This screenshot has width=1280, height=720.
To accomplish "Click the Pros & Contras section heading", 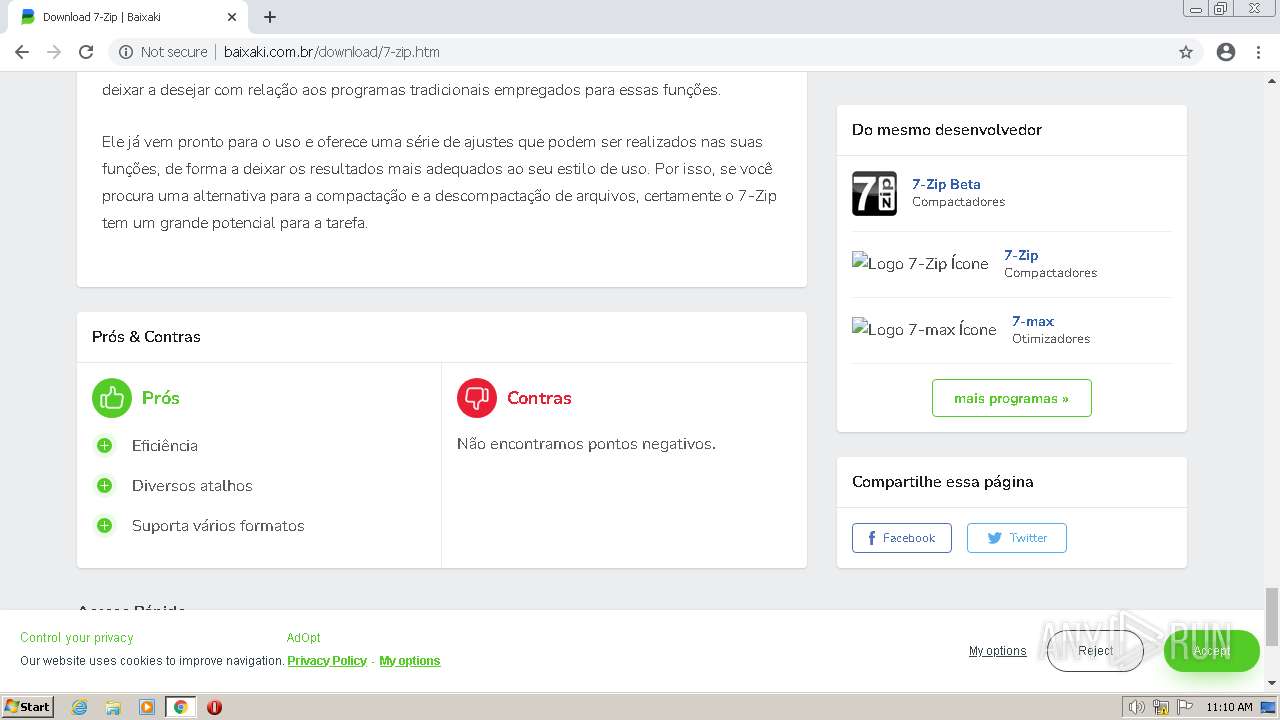I will click(x=146, y=337).
